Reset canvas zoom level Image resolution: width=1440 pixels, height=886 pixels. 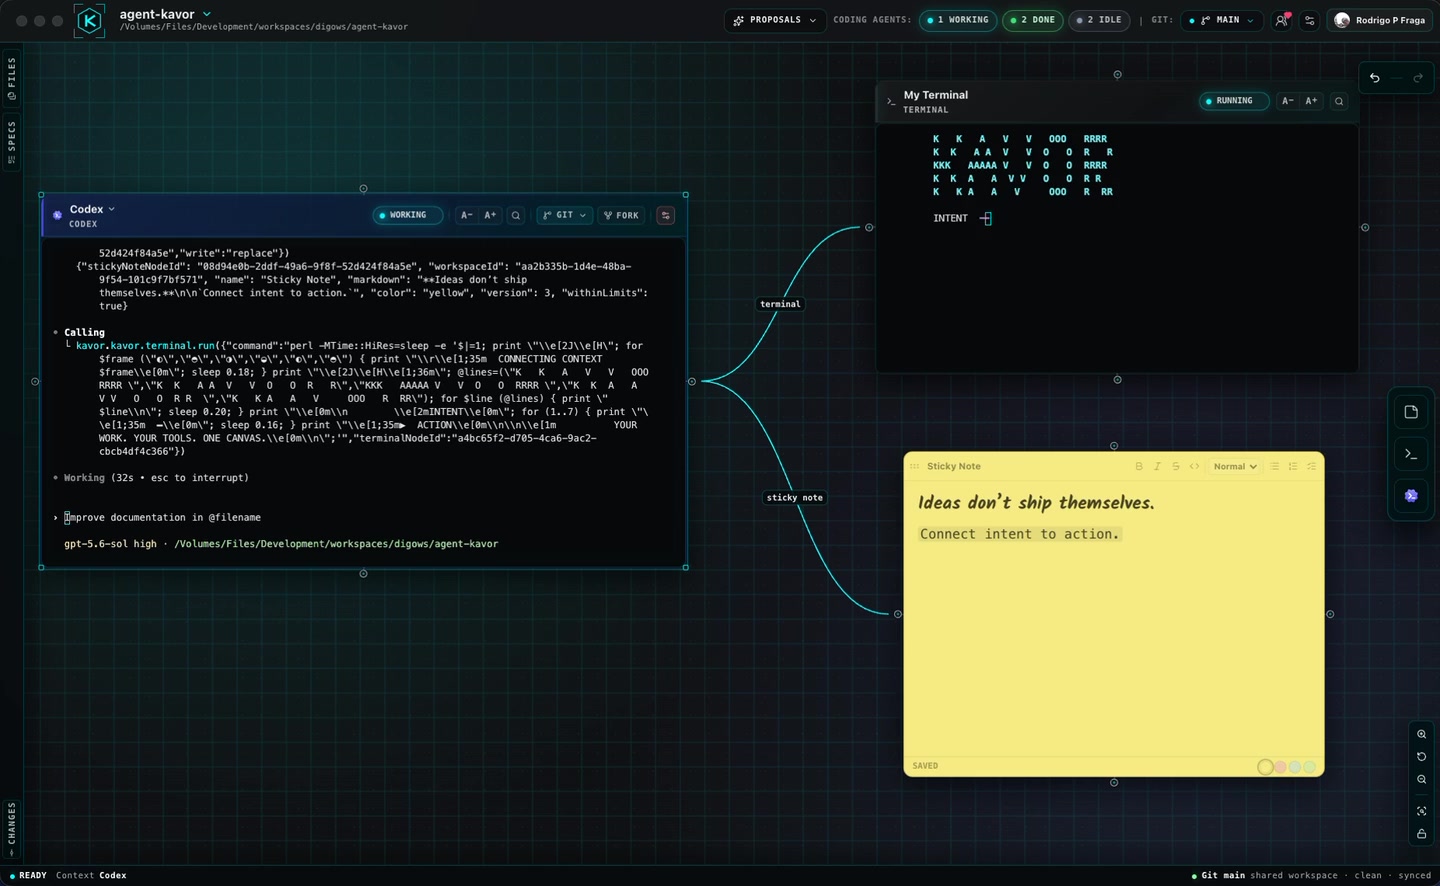1421,757
